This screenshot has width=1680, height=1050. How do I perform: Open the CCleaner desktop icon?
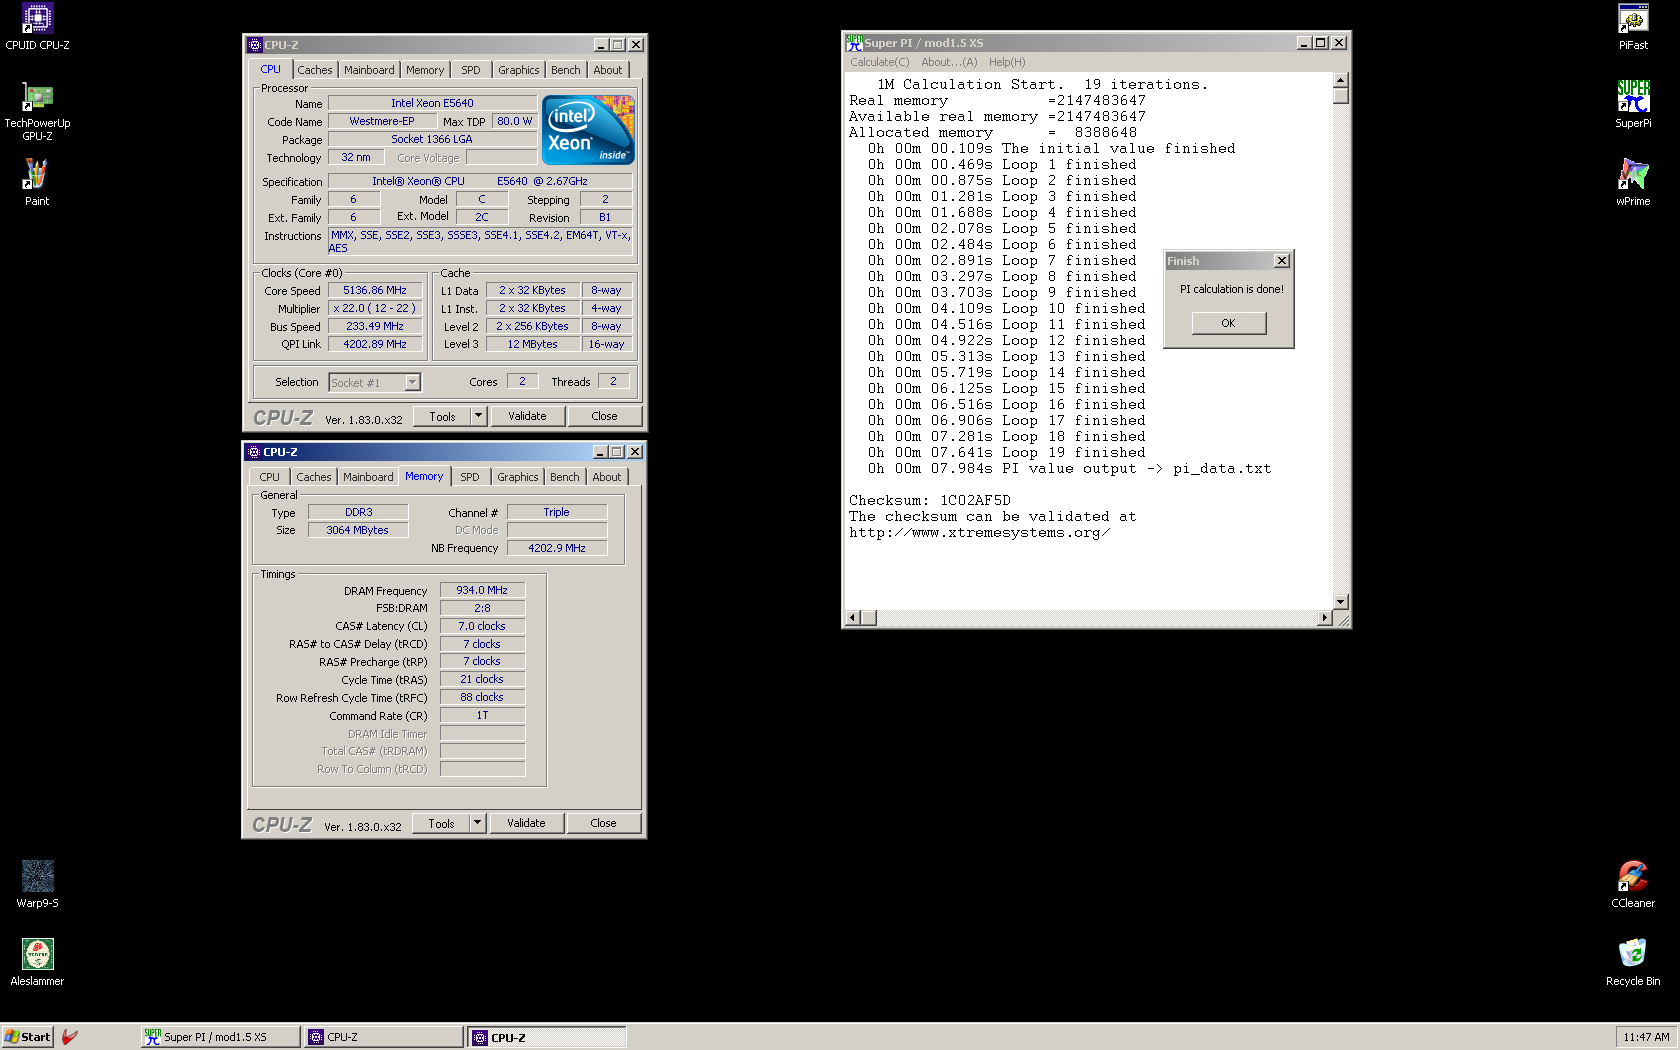[1633, 884]
